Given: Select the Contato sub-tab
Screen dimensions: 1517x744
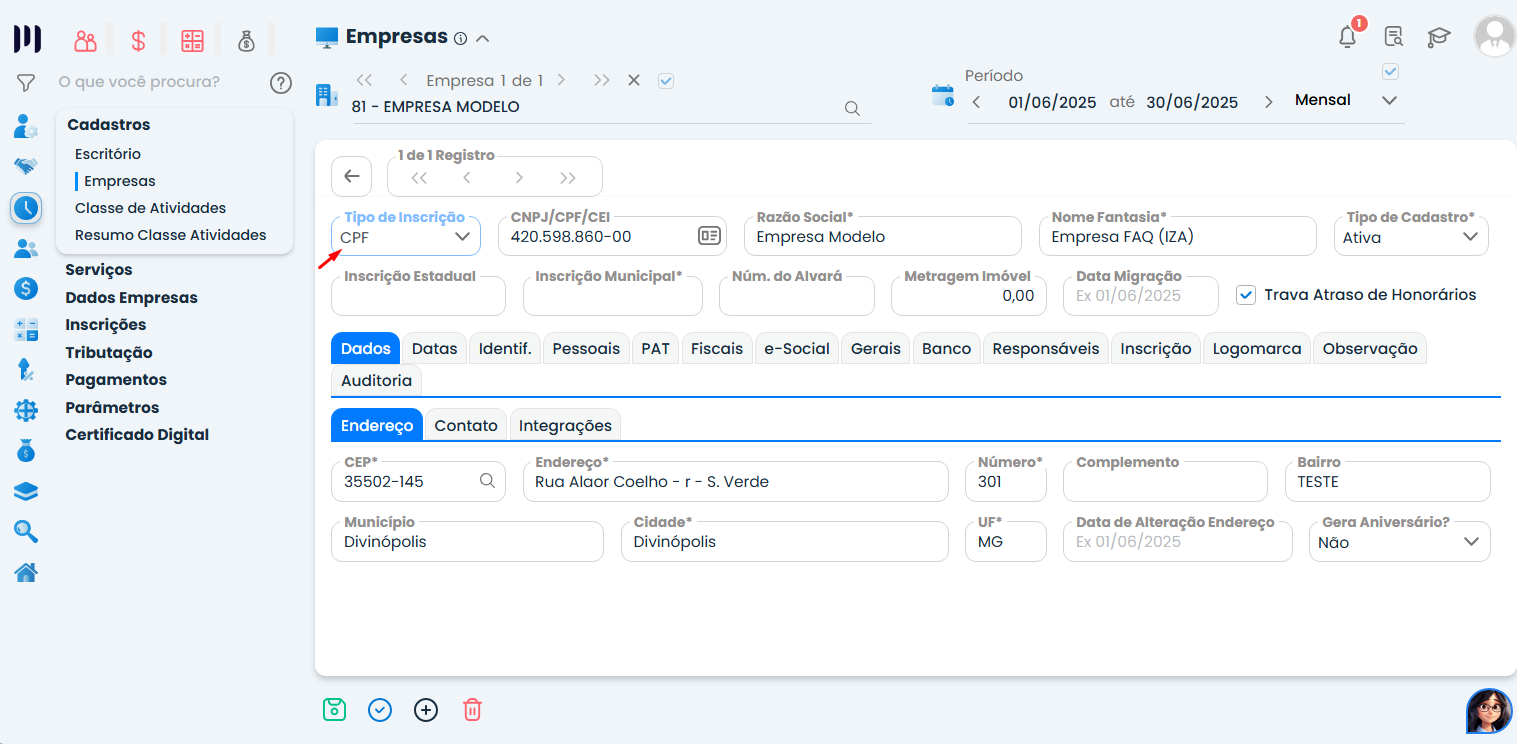Looking at the screenshot, I should pos(466,425).
